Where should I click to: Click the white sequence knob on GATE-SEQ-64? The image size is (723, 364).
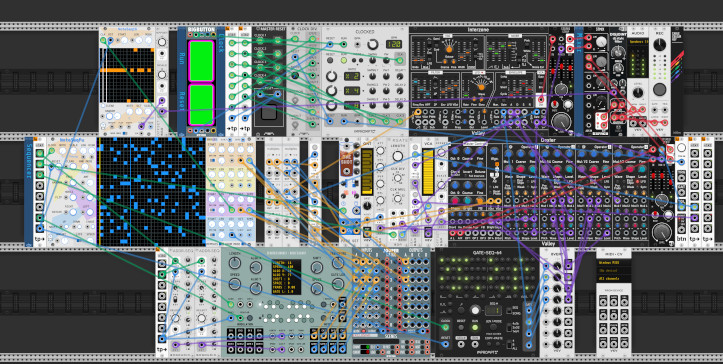(474, 310)
